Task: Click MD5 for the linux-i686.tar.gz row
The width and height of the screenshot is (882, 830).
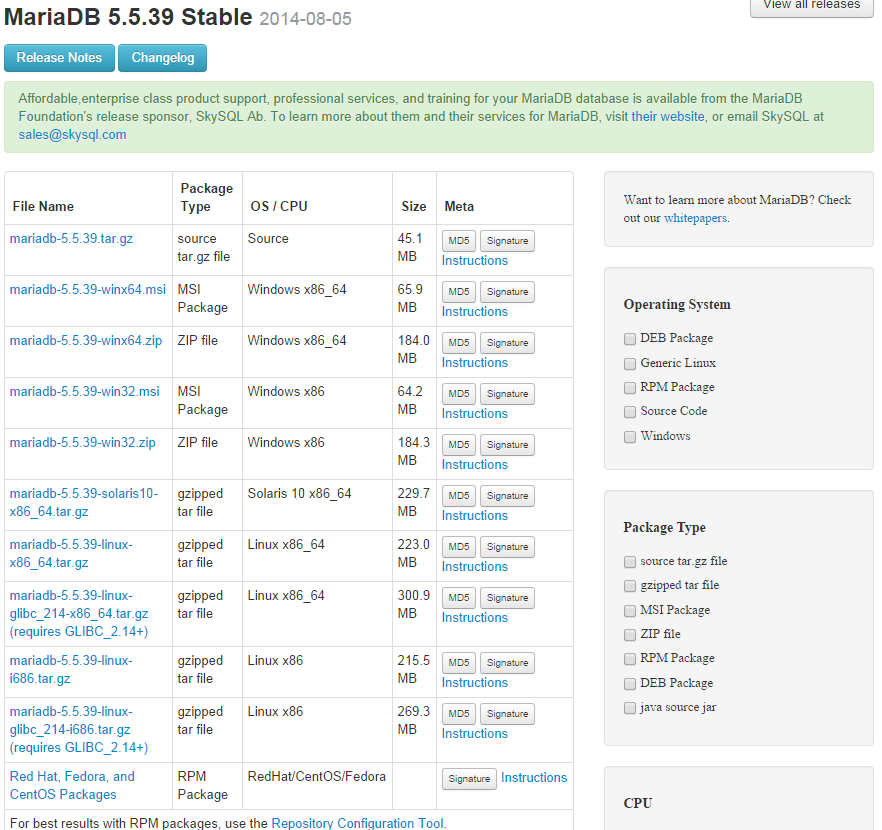Action: [459, 663]
